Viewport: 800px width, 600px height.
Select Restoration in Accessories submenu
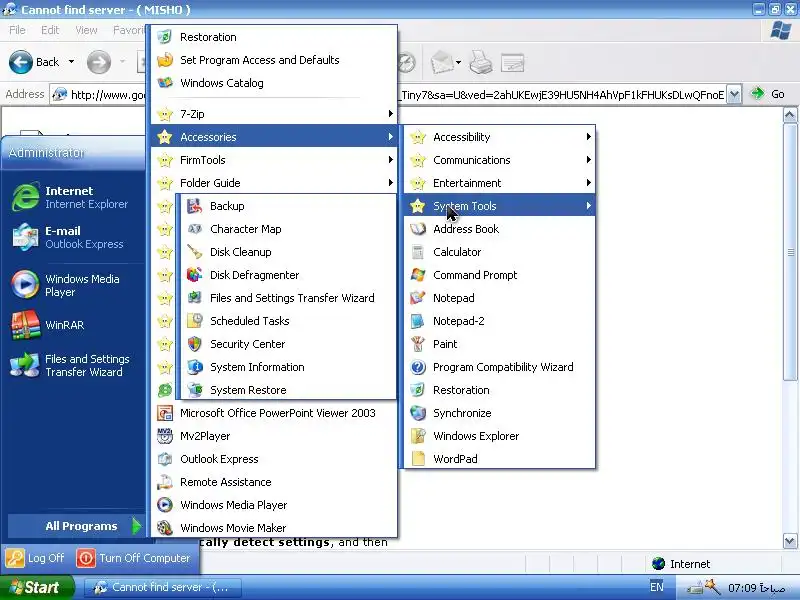click(x=500, y=390)
